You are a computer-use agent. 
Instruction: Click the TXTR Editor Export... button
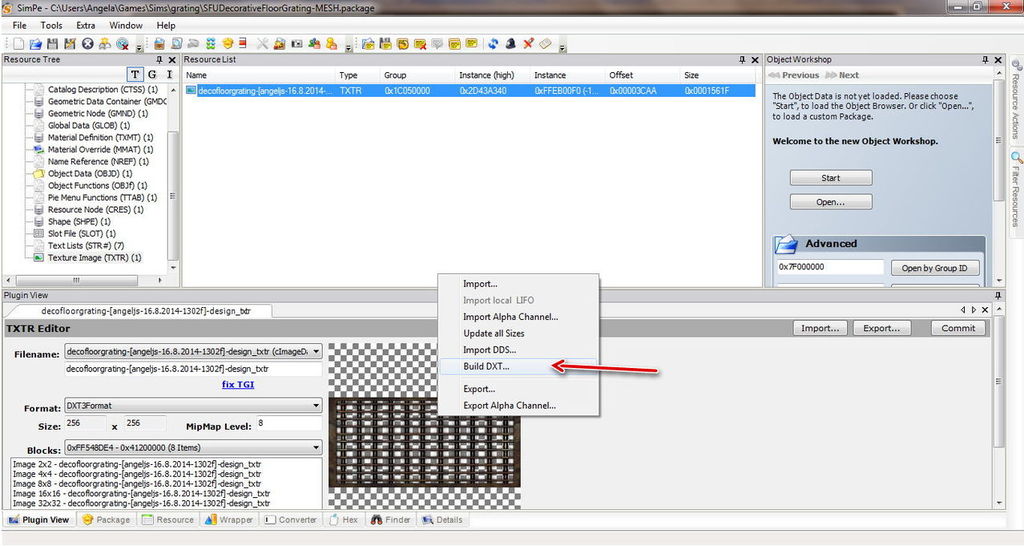point(881,329)
